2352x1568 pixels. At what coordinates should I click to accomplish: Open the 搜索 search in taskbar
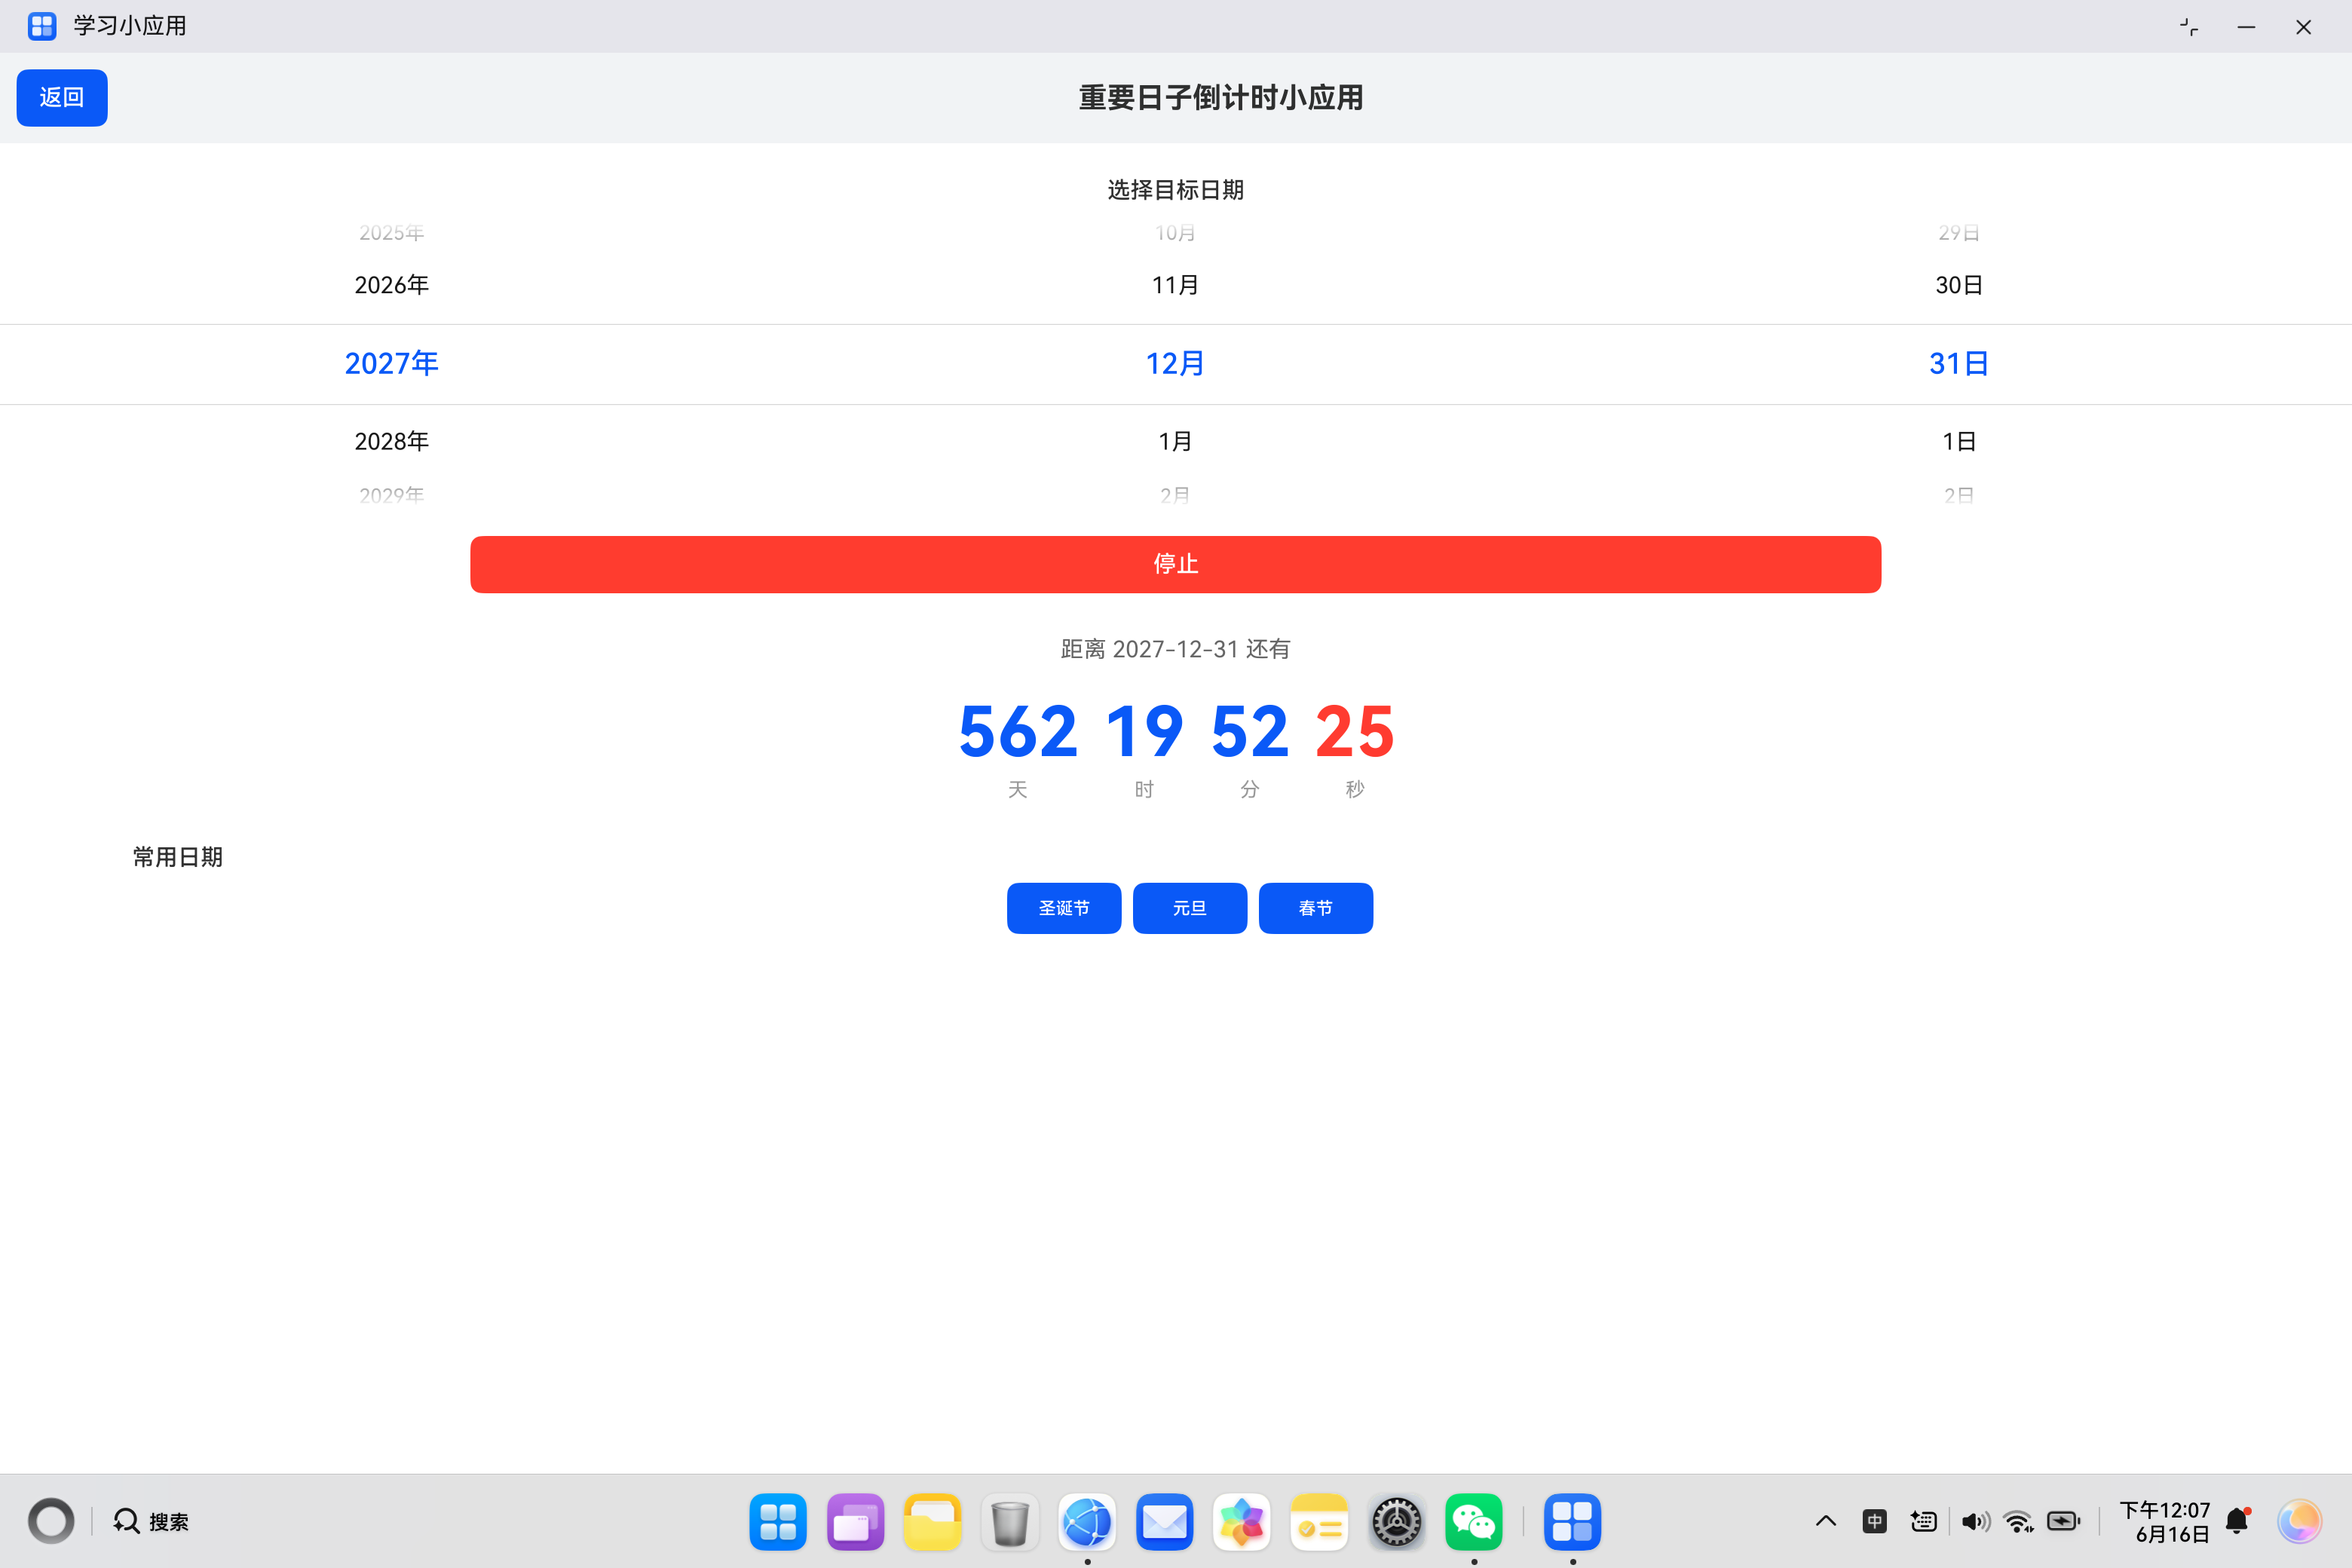tap(151, 1521)
